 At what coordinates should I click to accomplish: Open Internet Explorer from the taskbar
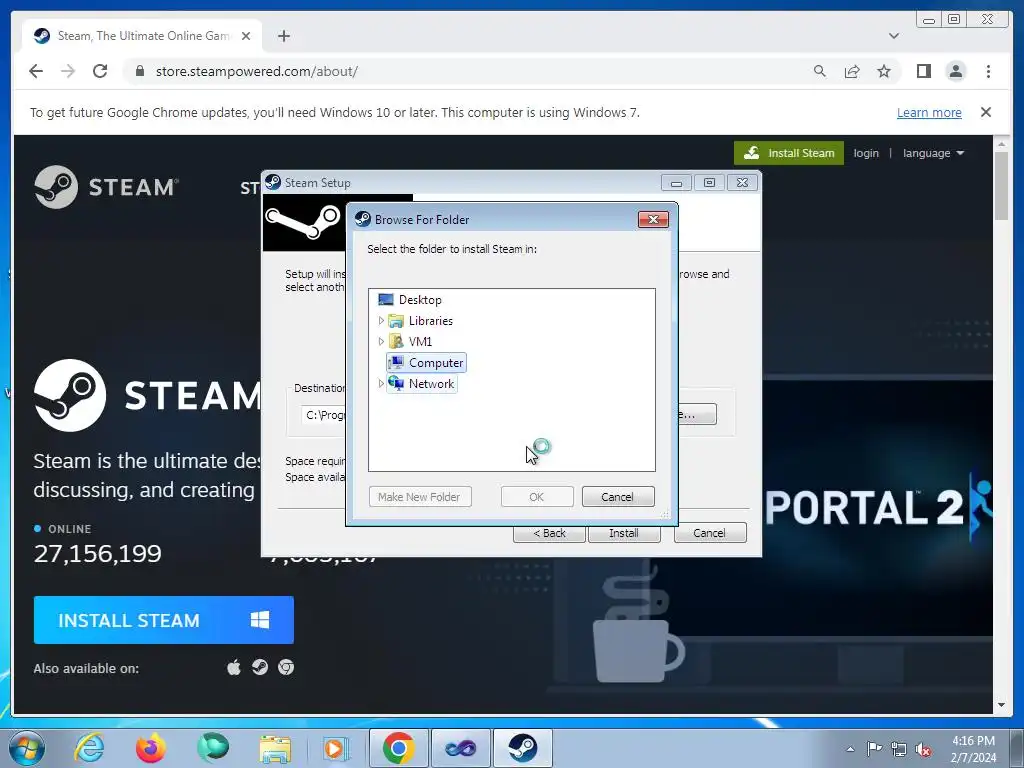(89, 748)
